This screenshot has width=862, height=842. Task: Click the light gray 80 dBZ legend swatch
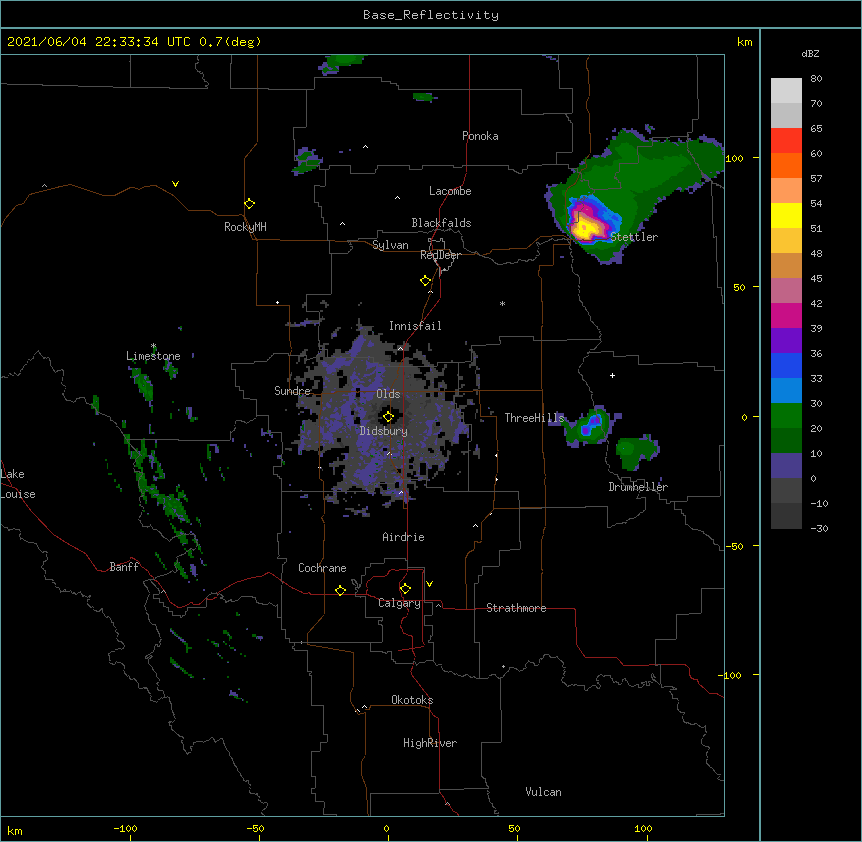pyautogui.click(x=786, y=91)
